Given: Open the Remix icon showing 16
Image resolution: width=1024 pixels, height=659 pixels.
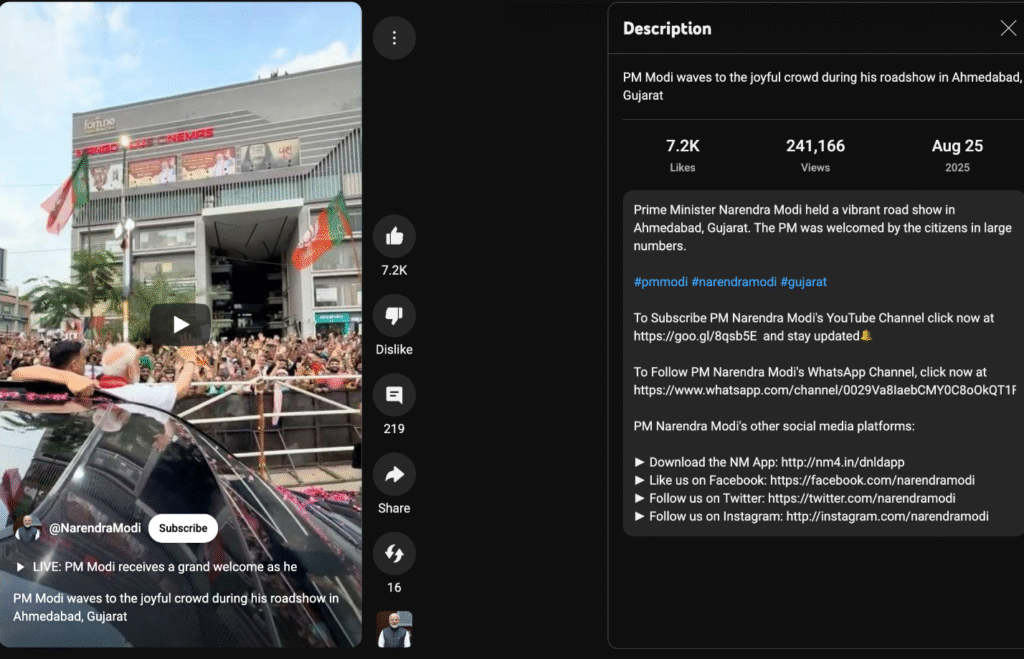Looking at the screenshot, I should [x=394, y=554].
